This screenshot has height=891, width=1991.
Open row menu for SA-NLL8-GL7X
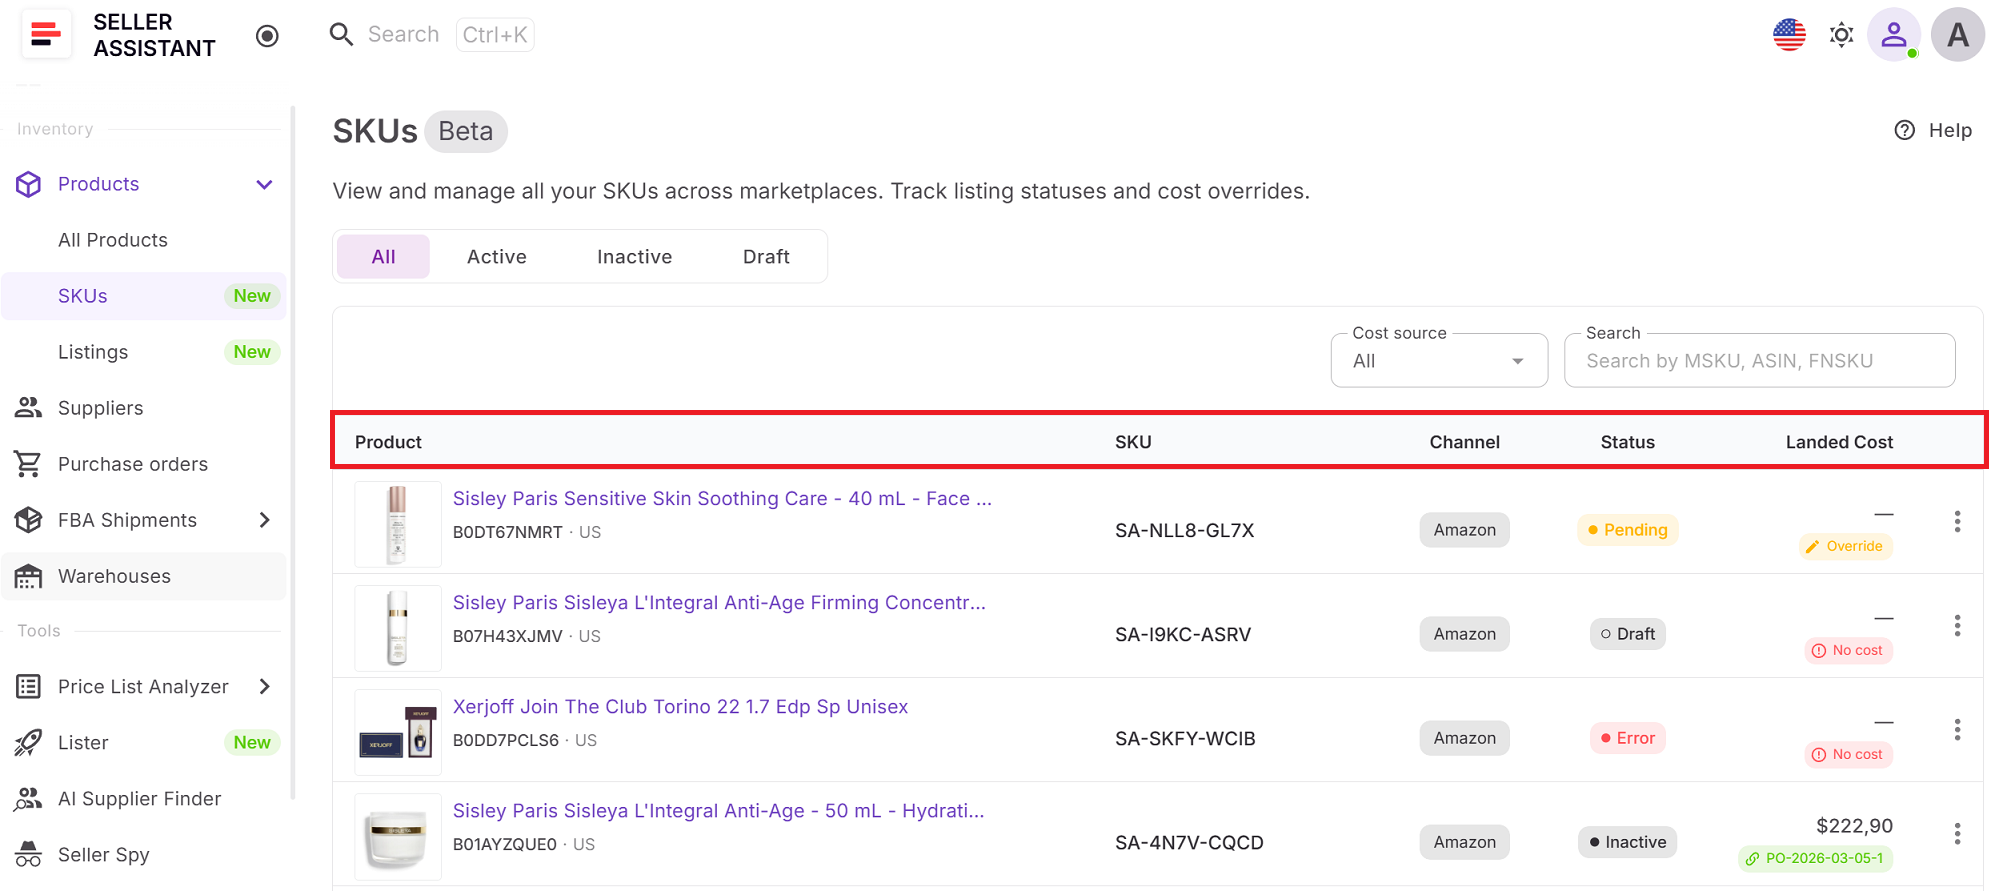(x=1957, y=522)
